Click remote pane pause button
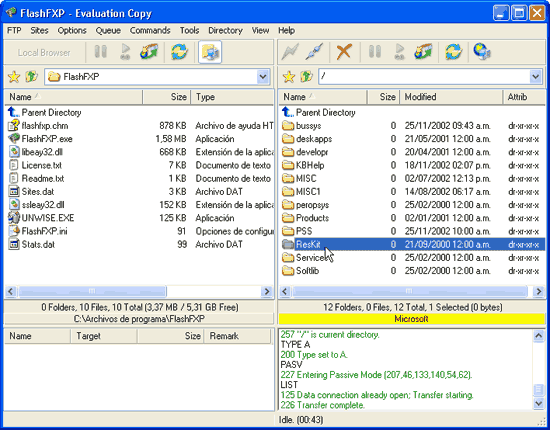Image resolution: width=550 pixels, height=430 pixels. point(375,52)
